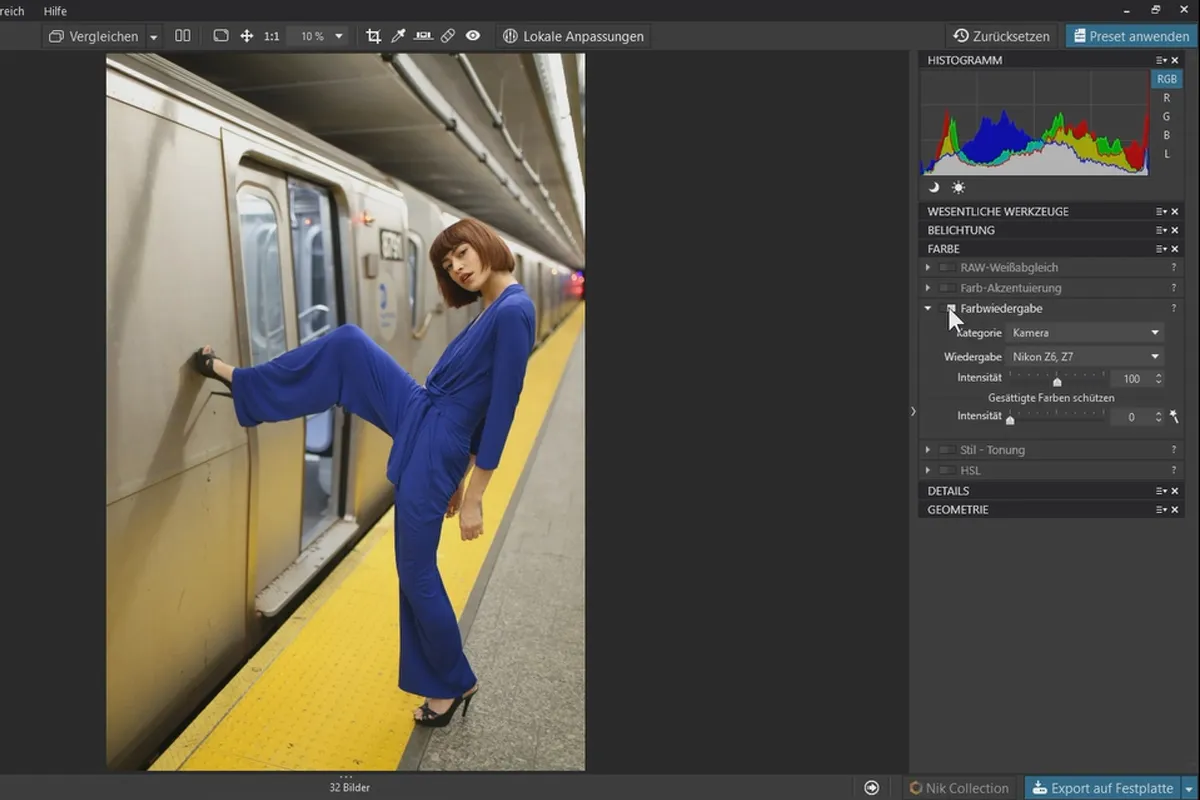The image size is (1200, 800).
Task: Click the magic wand next to Intensität 0
Action: point(1174,416)
